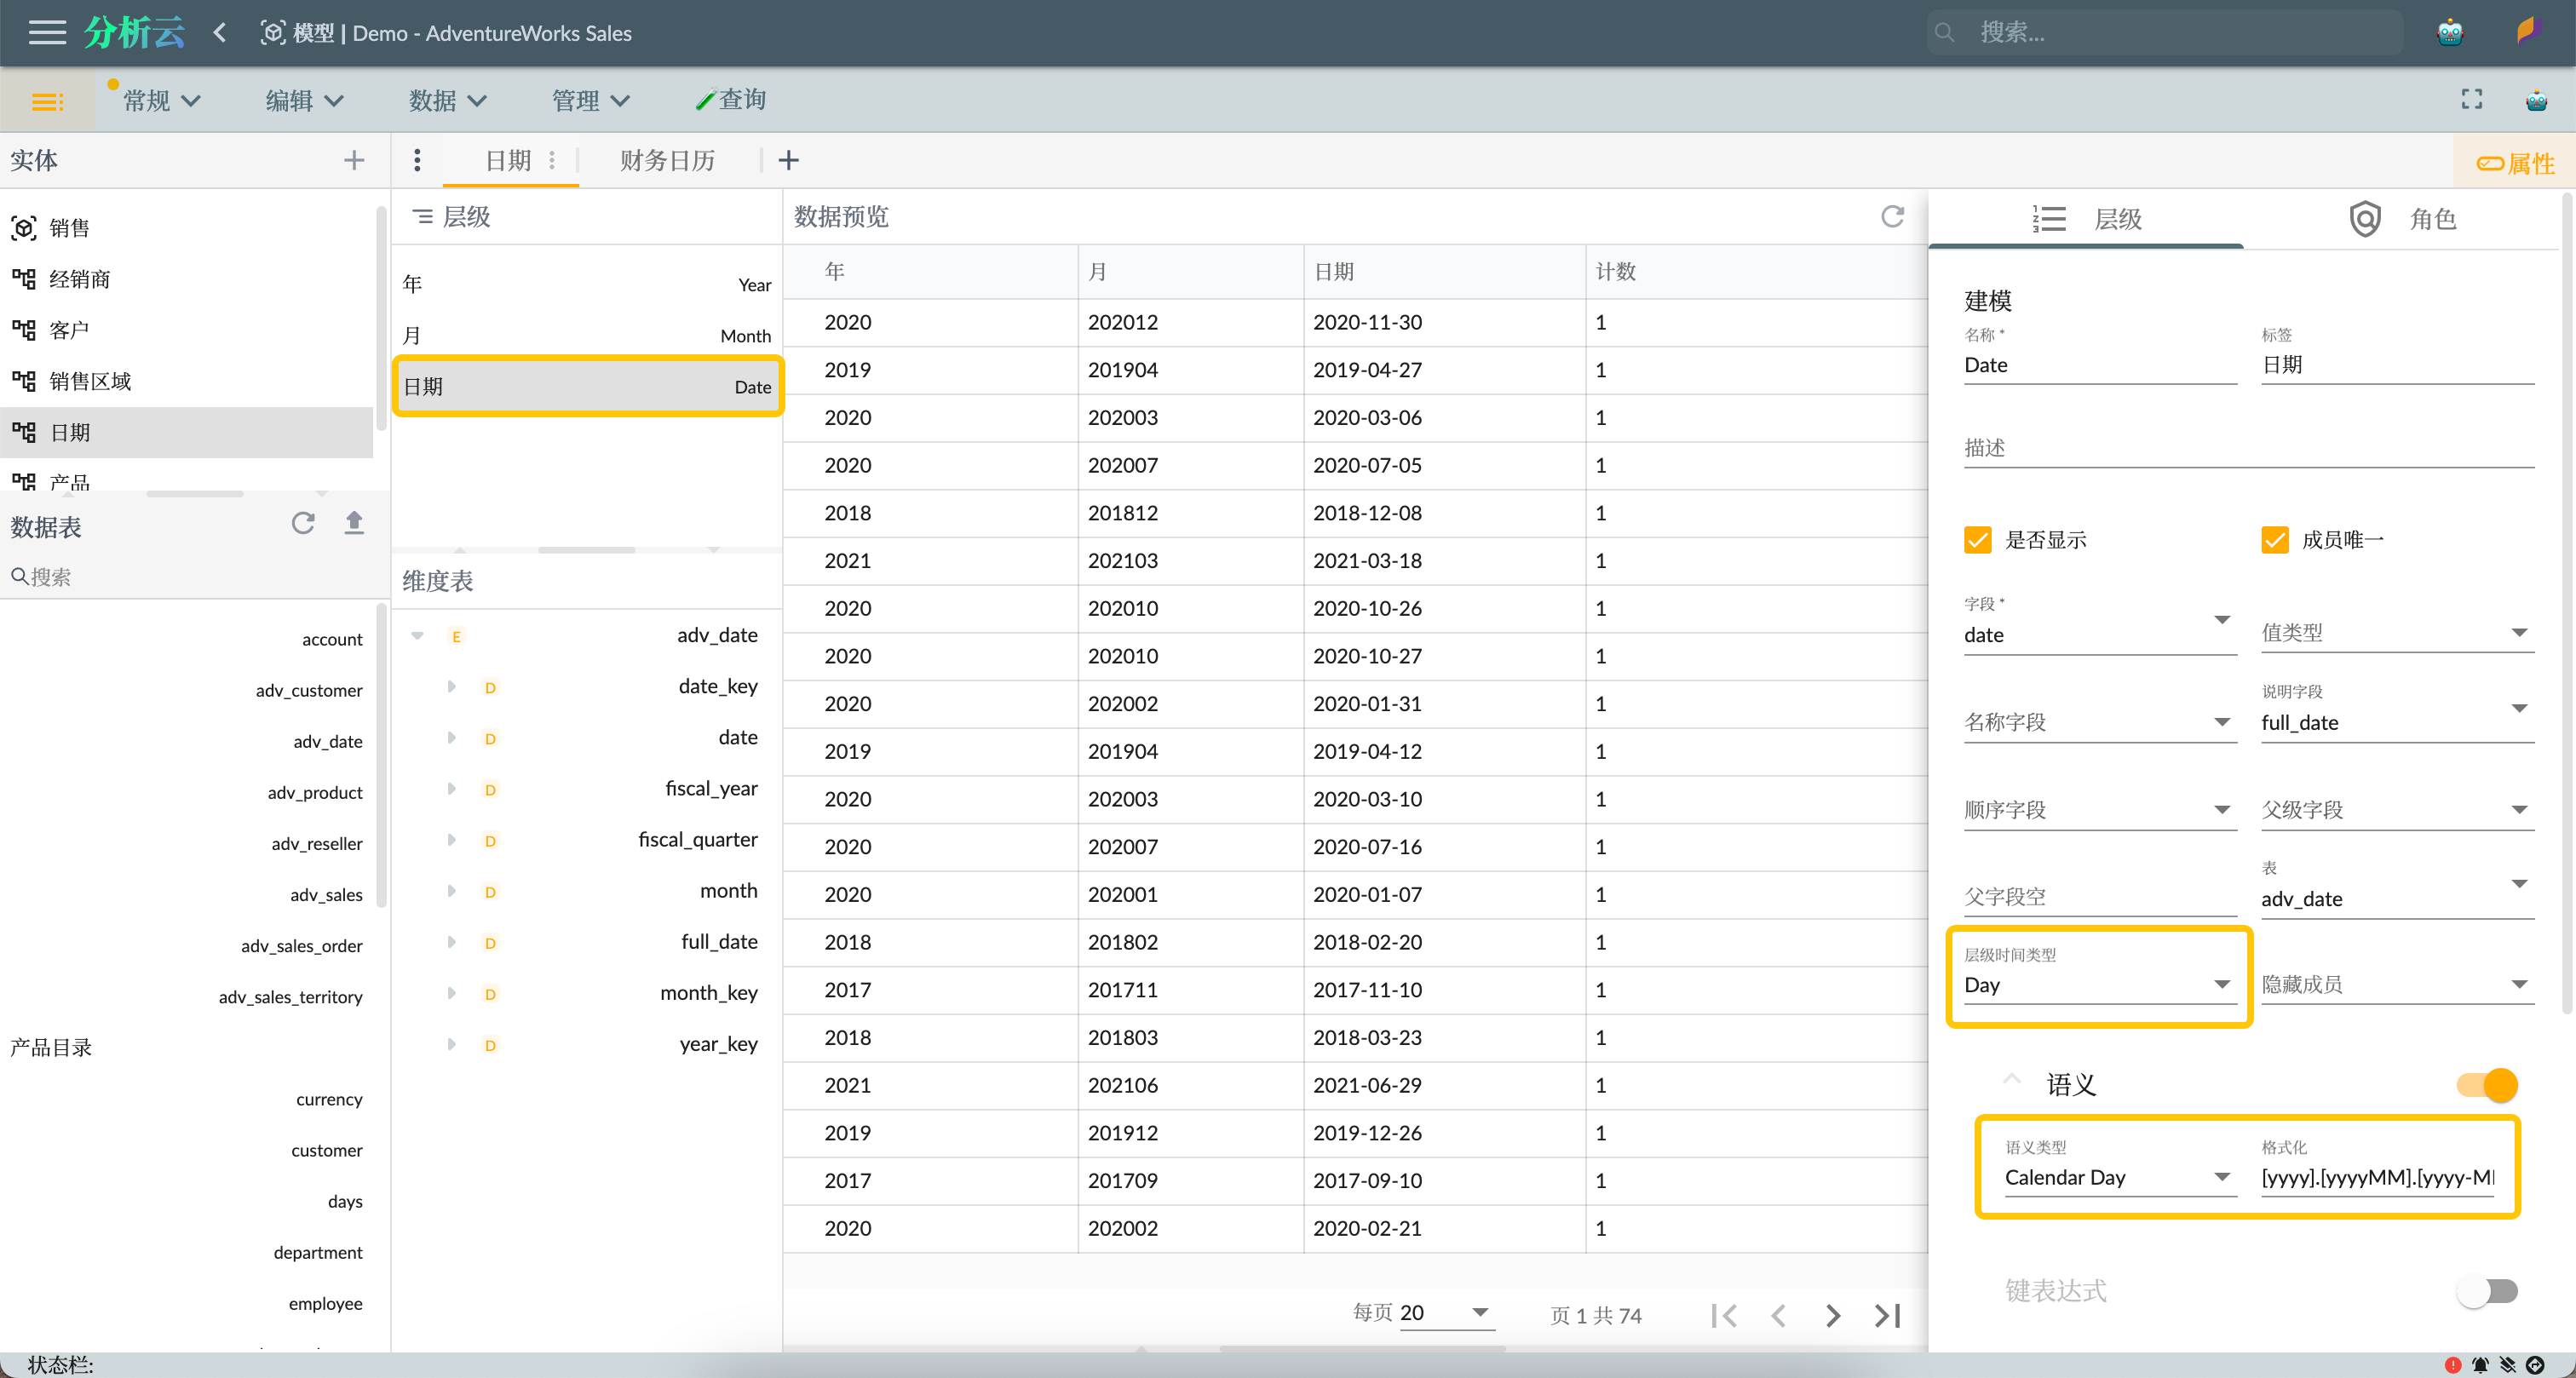
Task: Refresh the 数据表 list
Action: tap(303, 523)
